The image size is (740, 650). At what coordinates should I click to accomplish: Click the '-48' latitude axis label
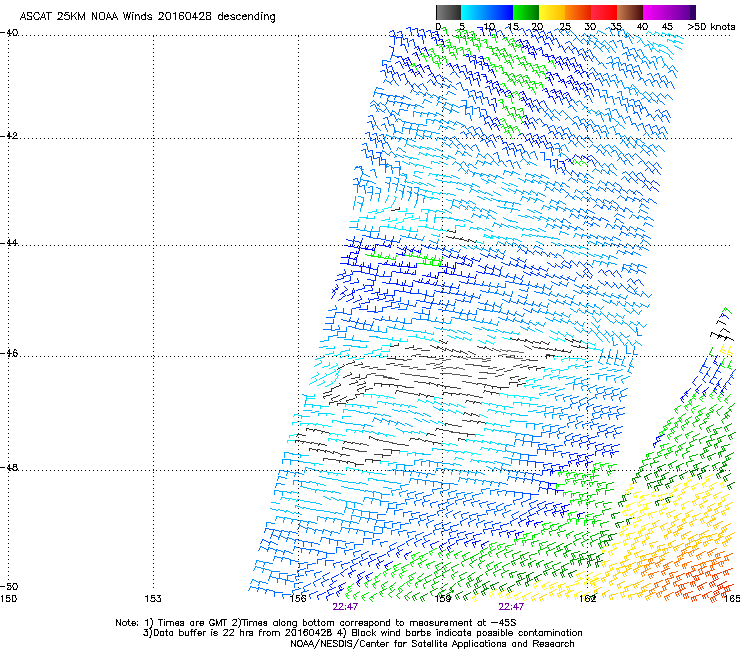[x=9, y=467]
